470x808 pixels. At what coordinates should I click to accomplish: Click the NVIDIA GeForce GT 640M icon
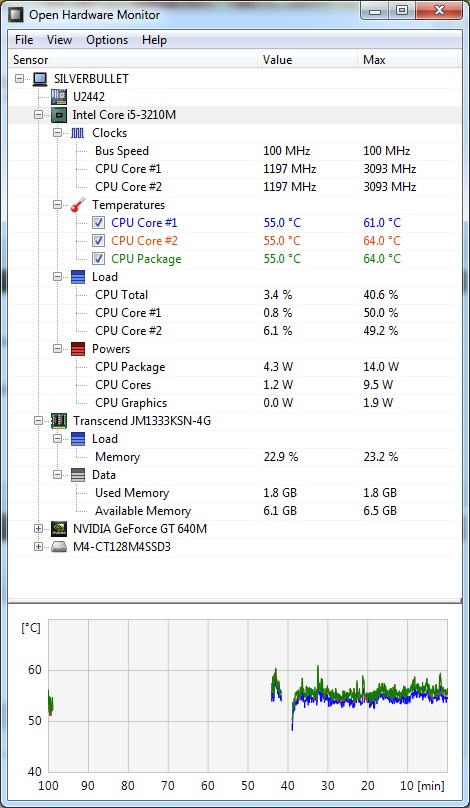point(59,529)
